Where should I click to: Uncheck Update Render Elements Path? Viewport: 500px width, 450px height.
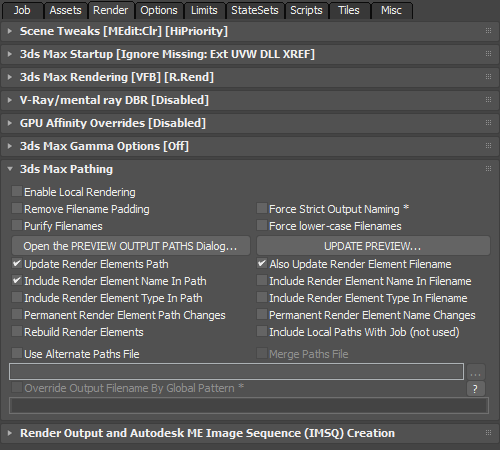point(17,264)
